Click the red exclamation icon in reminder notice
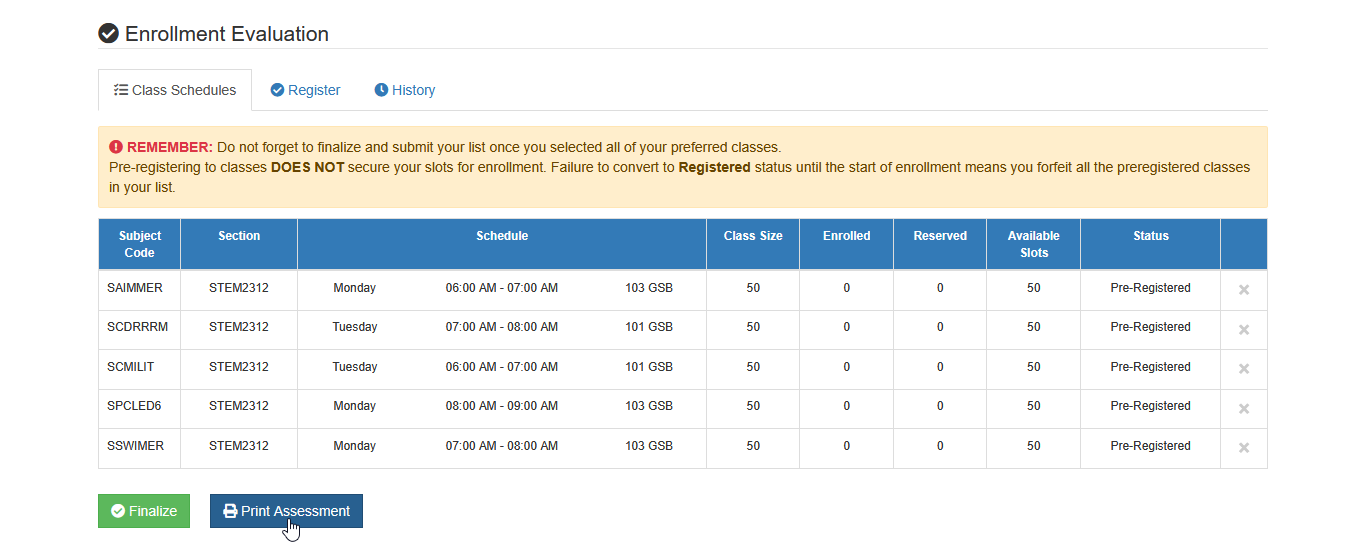The width and height of the screenshot is (1358, 555). [x=116, y=146]
